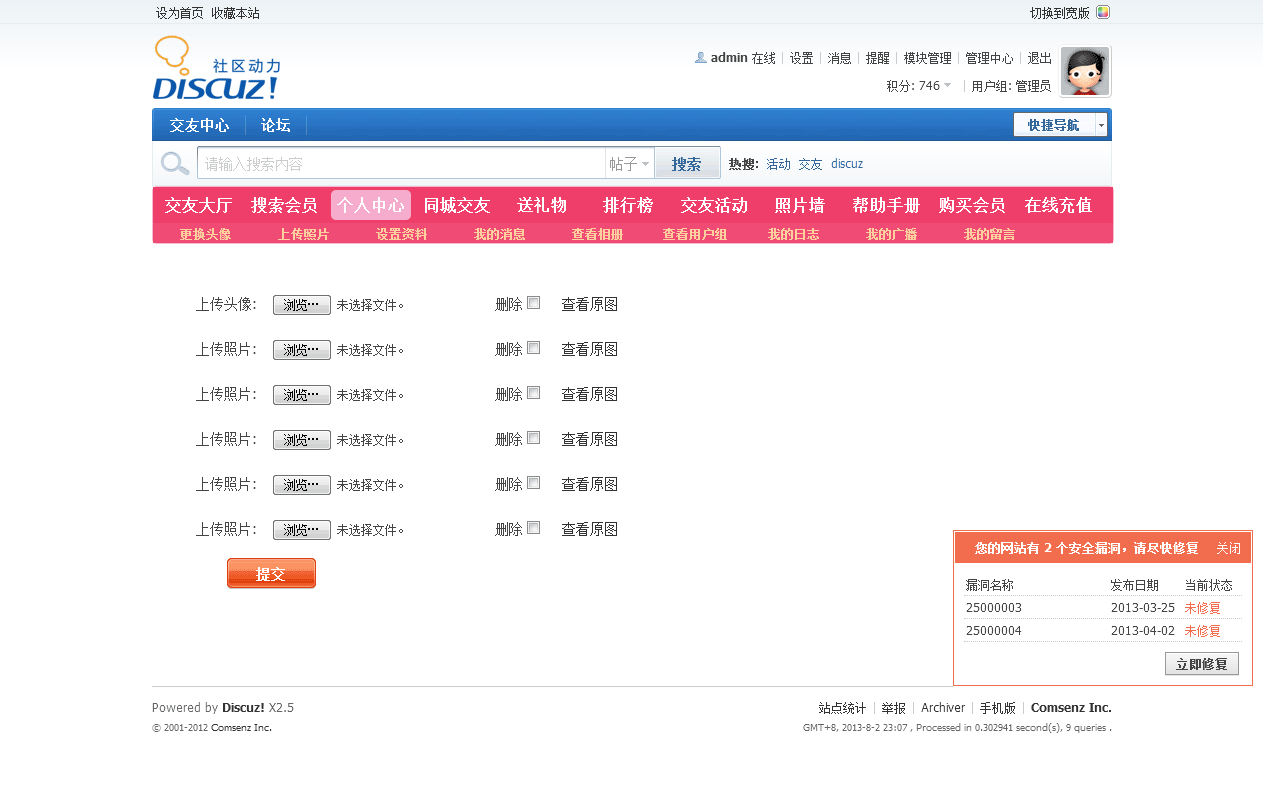Open the admin avatar thumbnail
Screen dimensions: 1280x786
[1085, 71]
